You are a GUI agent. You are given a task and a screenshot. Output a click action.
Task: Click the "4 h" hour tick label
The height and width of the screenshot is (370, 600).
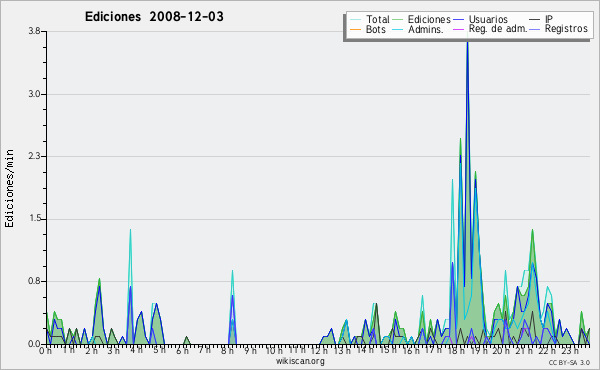pos(137,350)
